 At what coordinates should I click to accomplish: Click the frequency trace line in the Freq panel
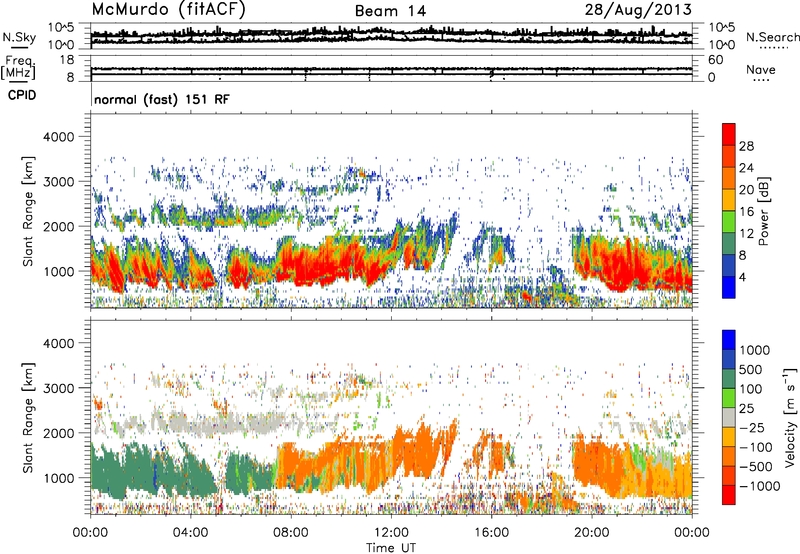click(x=391, y=69)
